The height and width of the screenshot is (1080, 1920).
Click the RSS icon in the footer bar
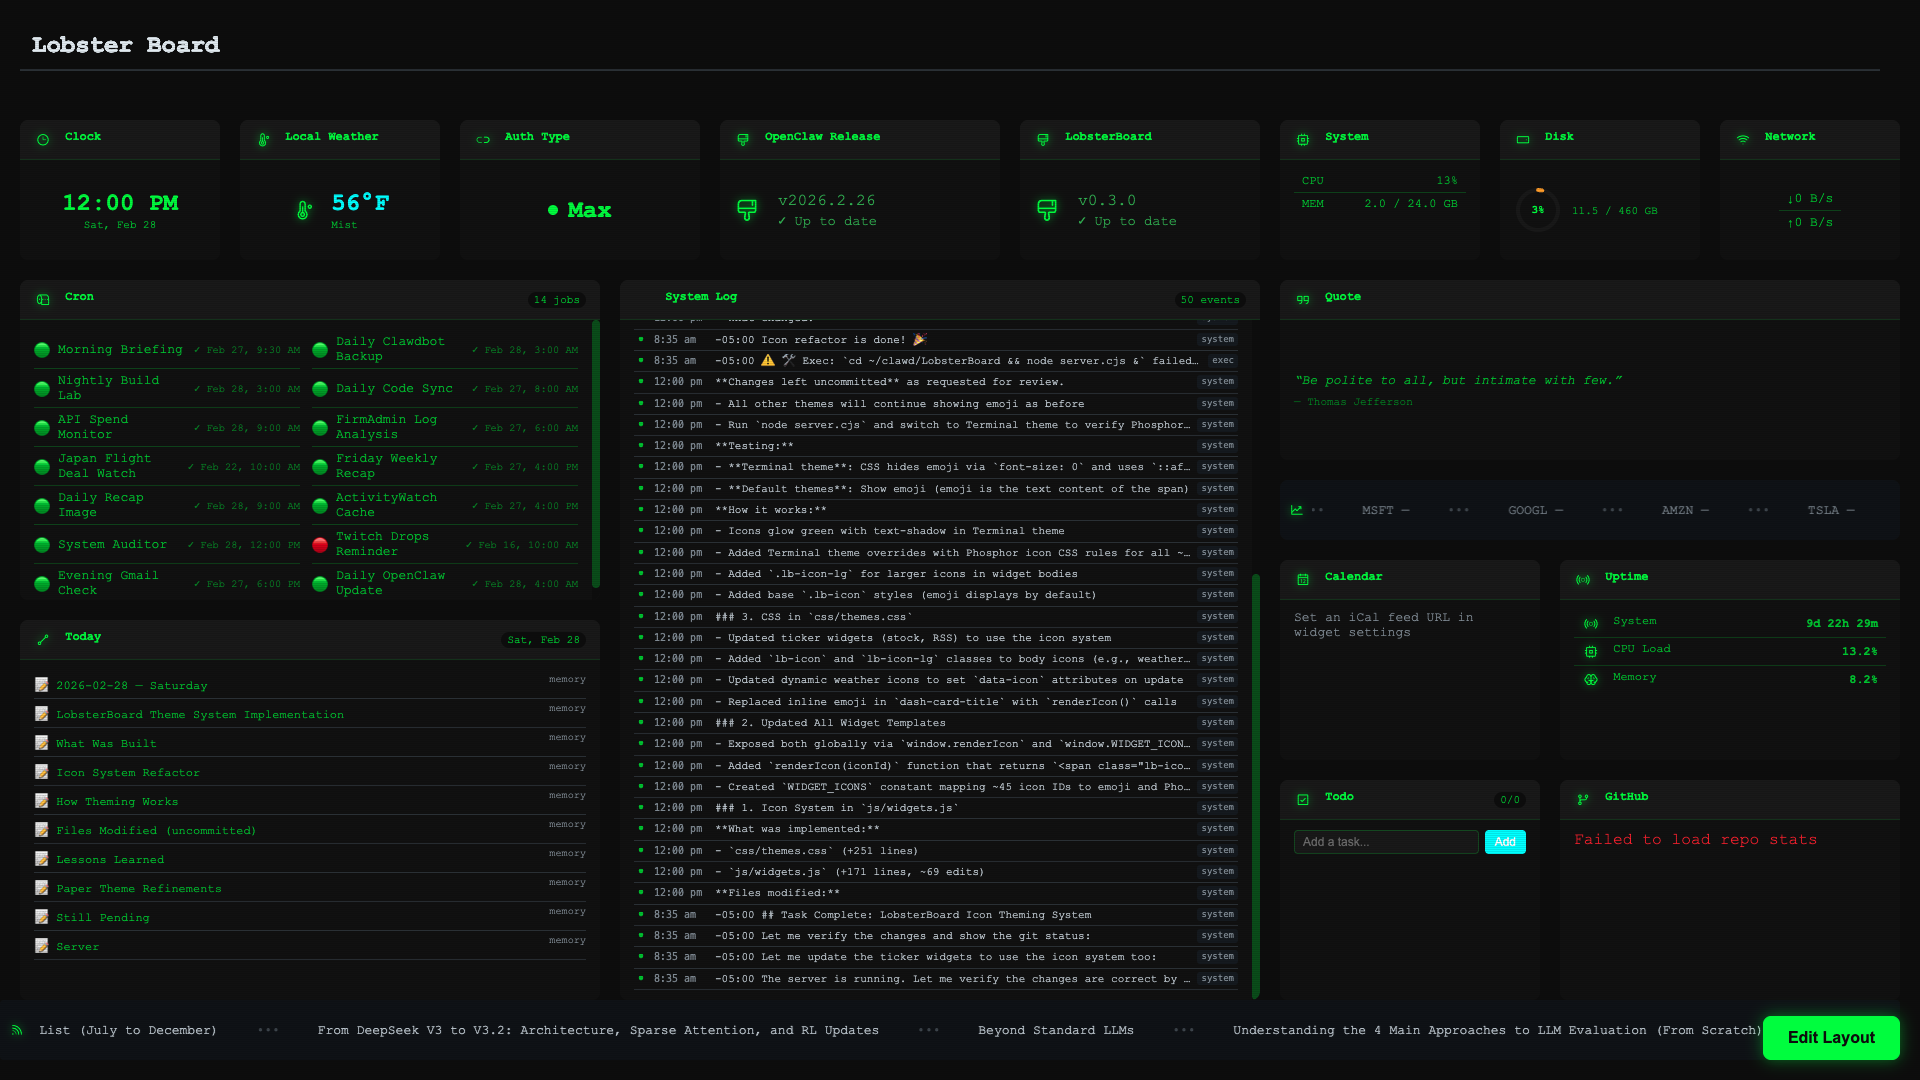point(19,1030)
